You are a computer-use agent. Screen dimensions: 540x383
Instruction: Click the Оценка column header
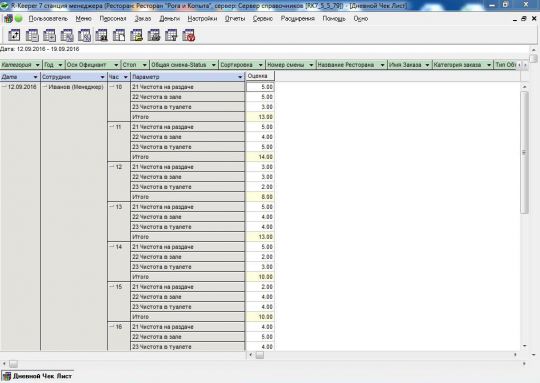click(260, 76)
